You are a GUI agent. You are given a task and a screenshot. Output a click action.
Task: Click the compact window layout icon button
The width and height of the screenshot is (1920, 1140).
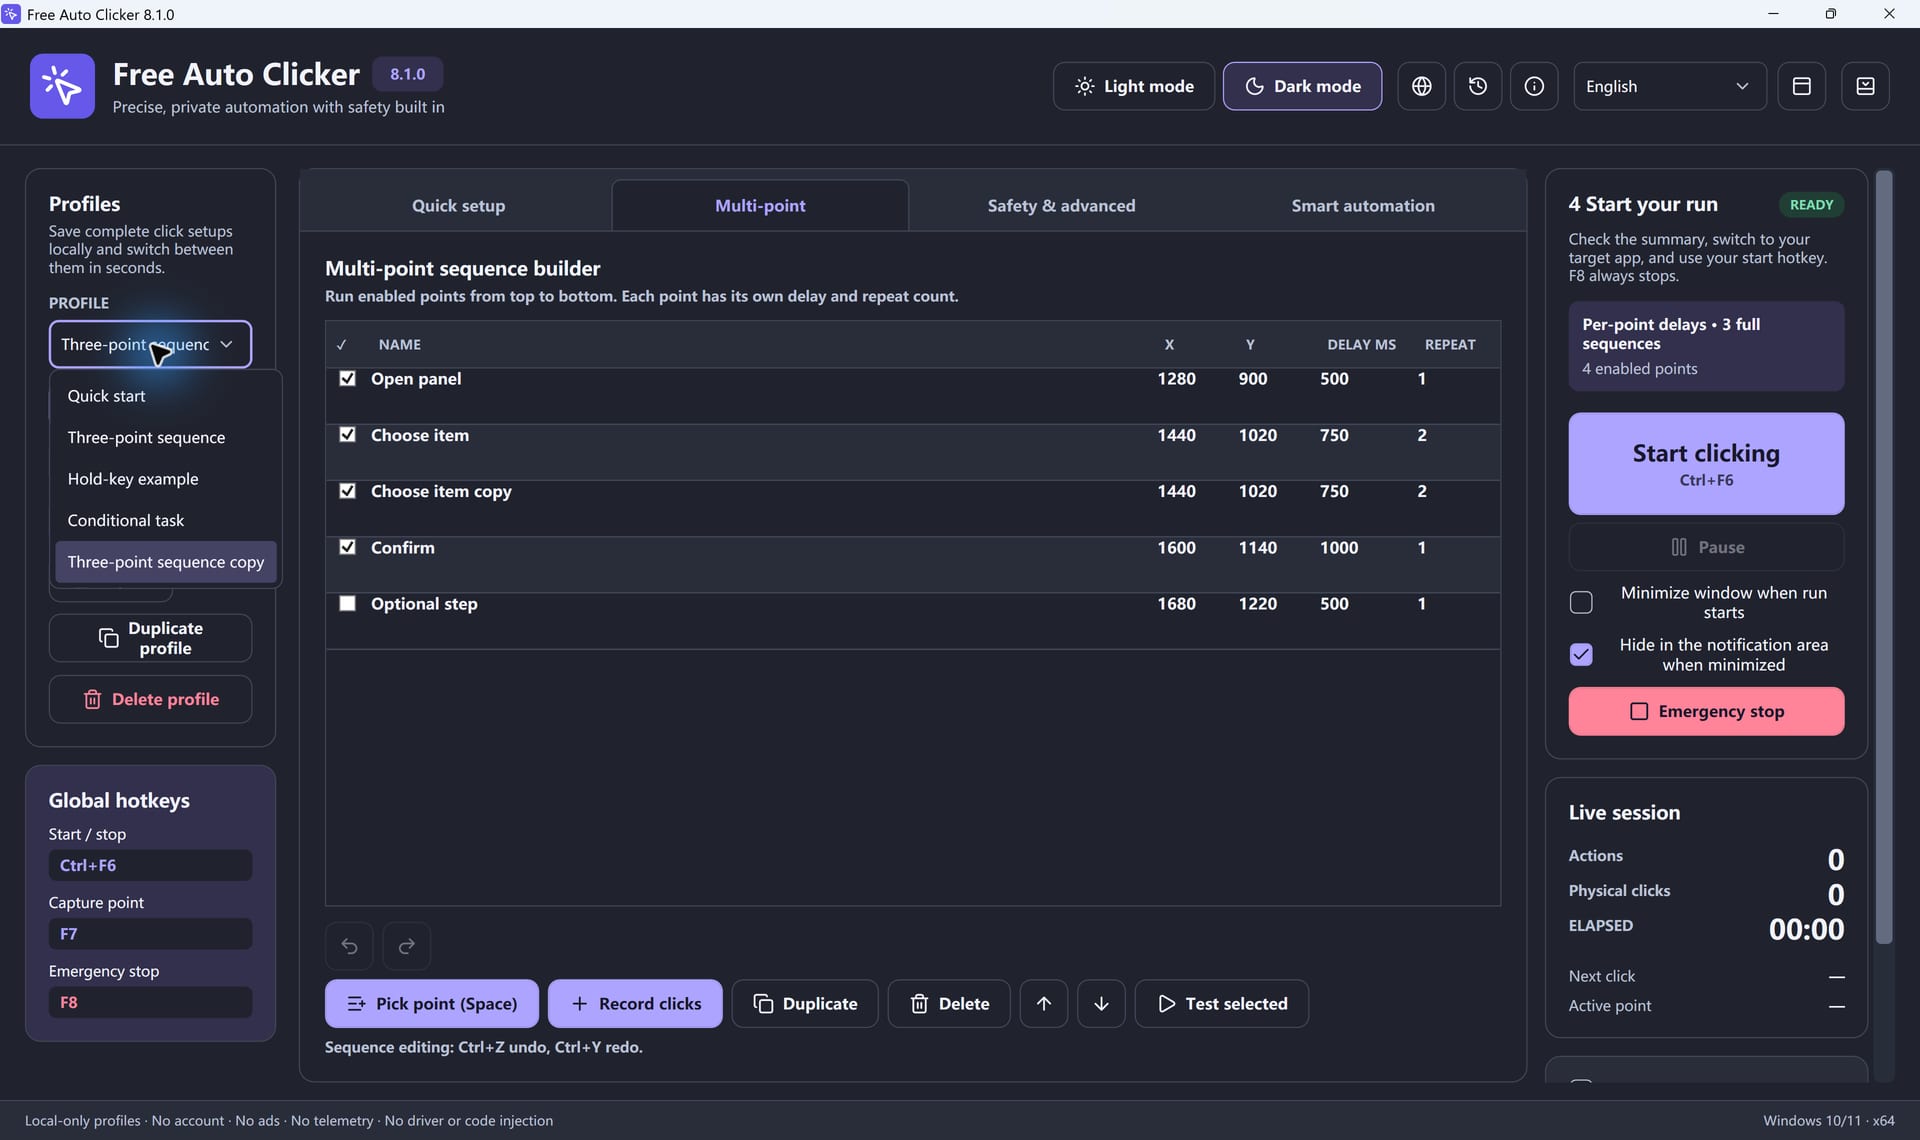click(x=1801, y=86)
